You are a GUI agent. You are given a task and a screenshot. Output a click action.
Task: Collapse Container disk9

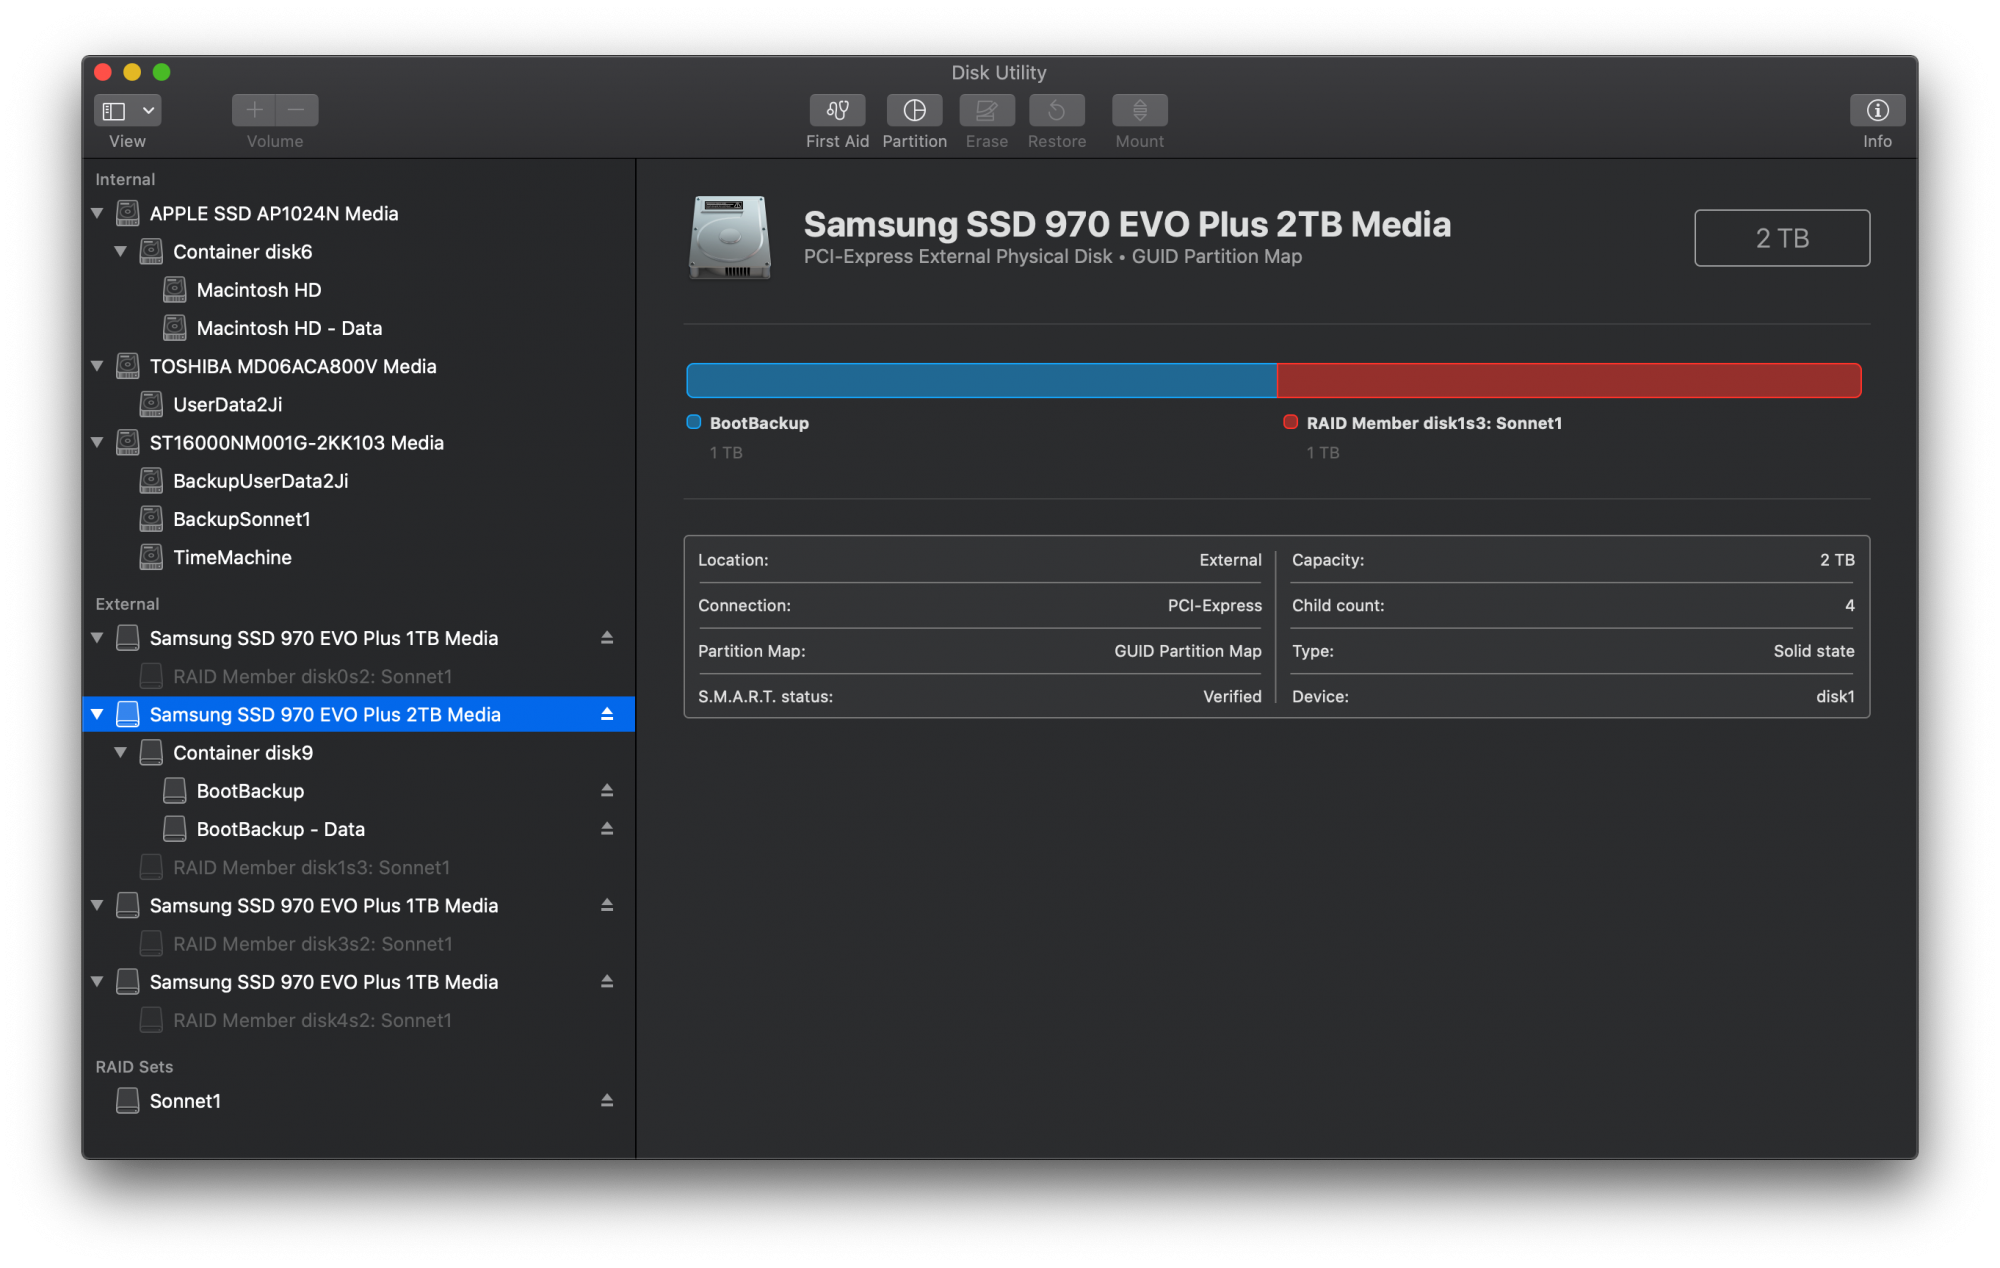(120, 752)
